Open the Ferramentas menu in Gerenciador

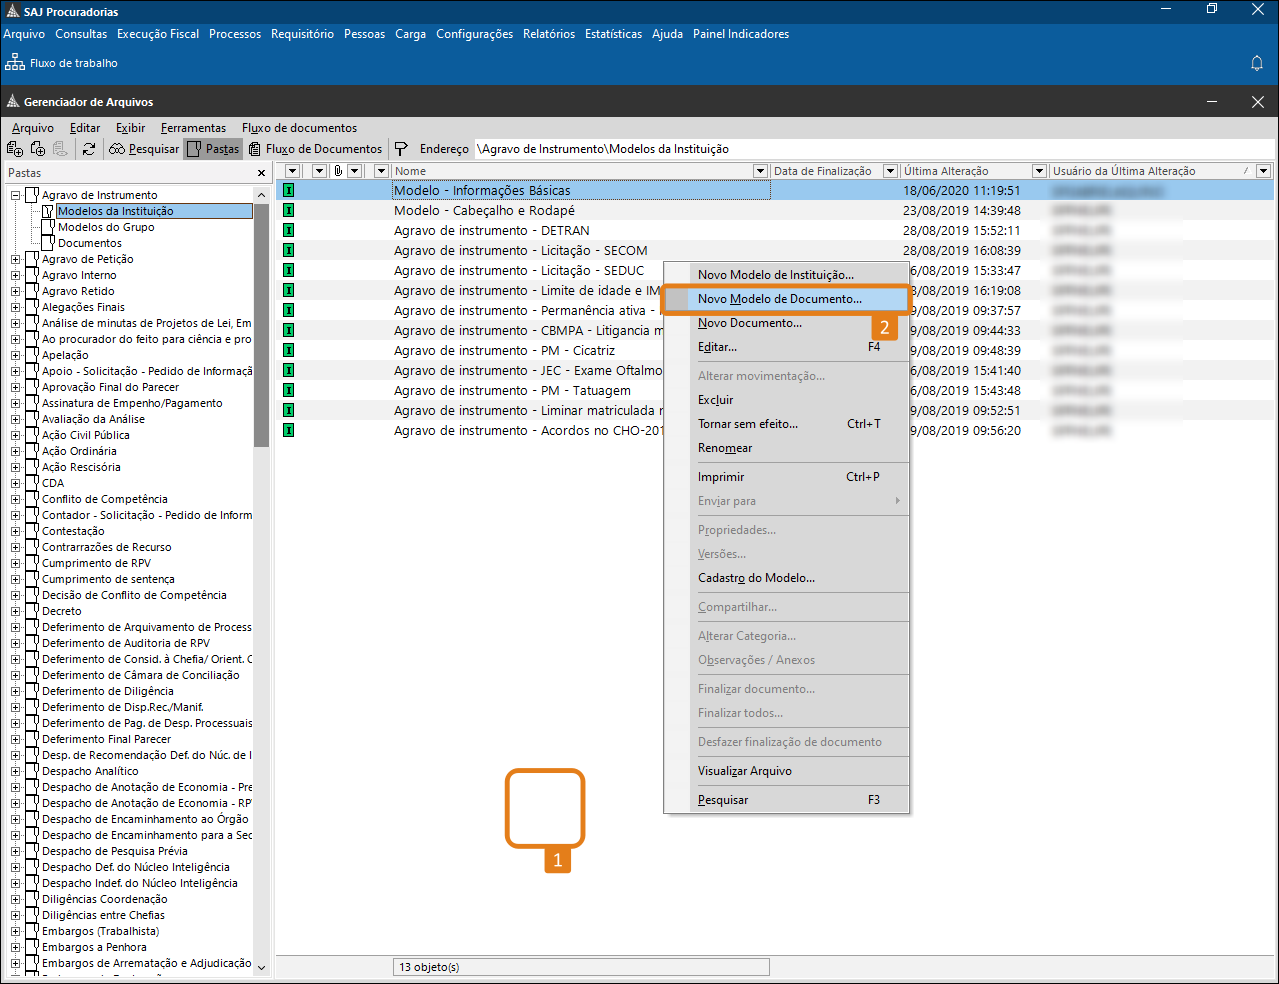pyautogui.click(x=193, y=128)
